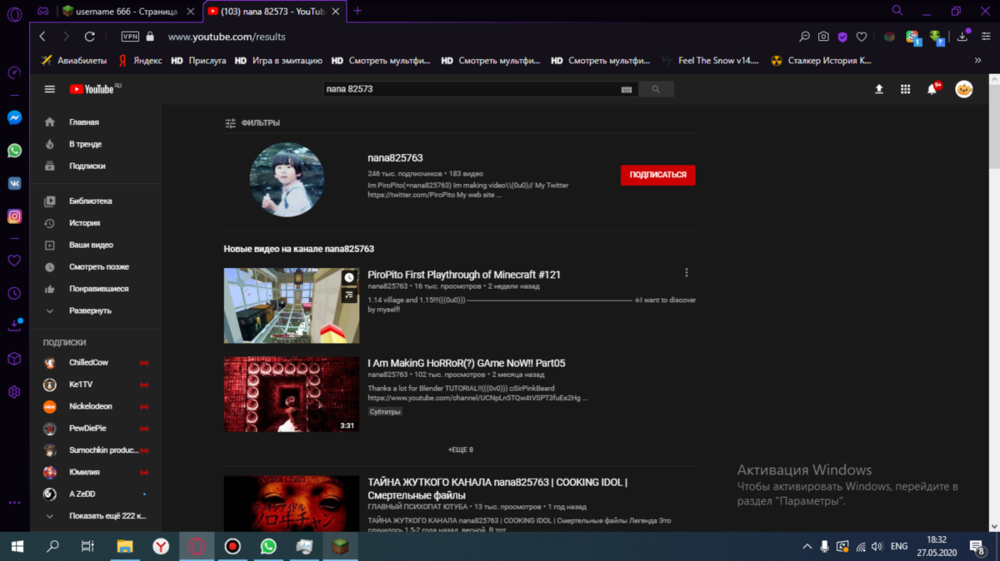1000x561 pixels.
Task: Show more bookmarks via the chevron
Action: 978,61
